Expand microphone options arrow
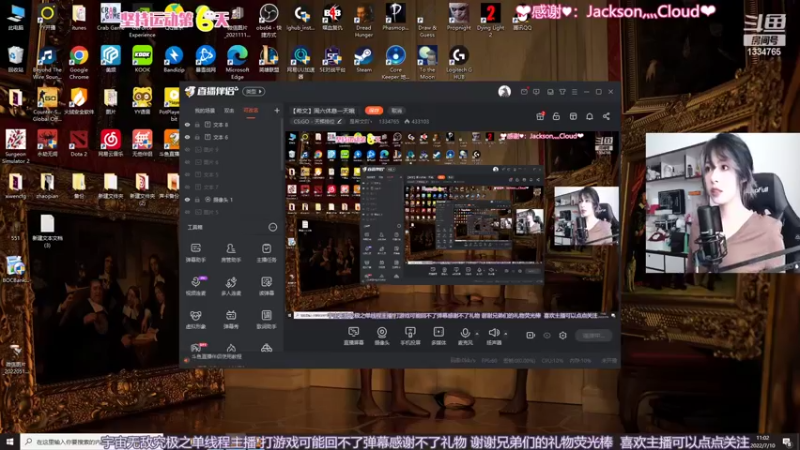Viewport: 800px width, 450px height. 477,334
